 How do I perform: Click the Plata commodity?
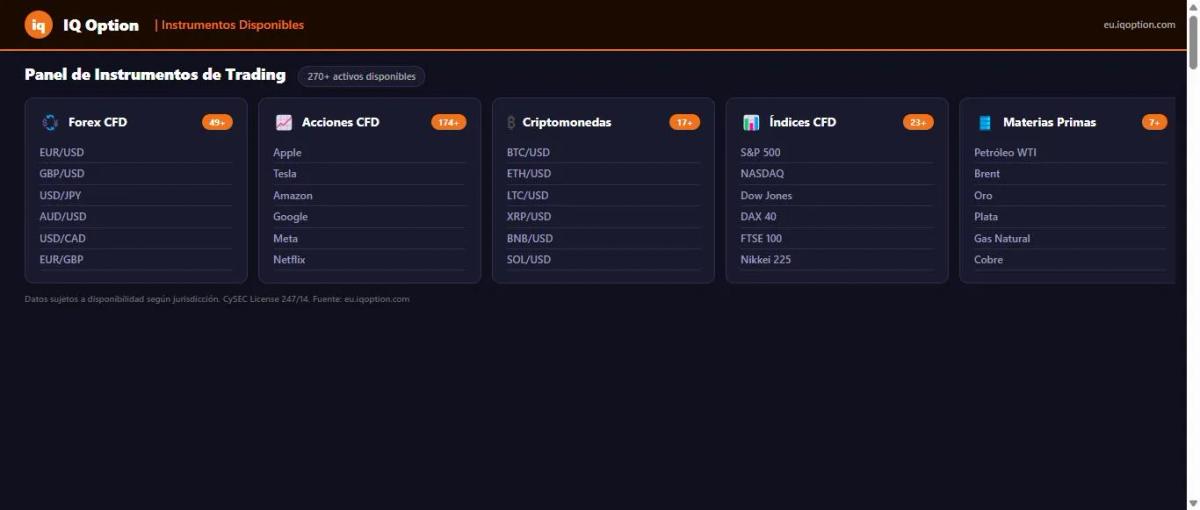(1071, 216)
